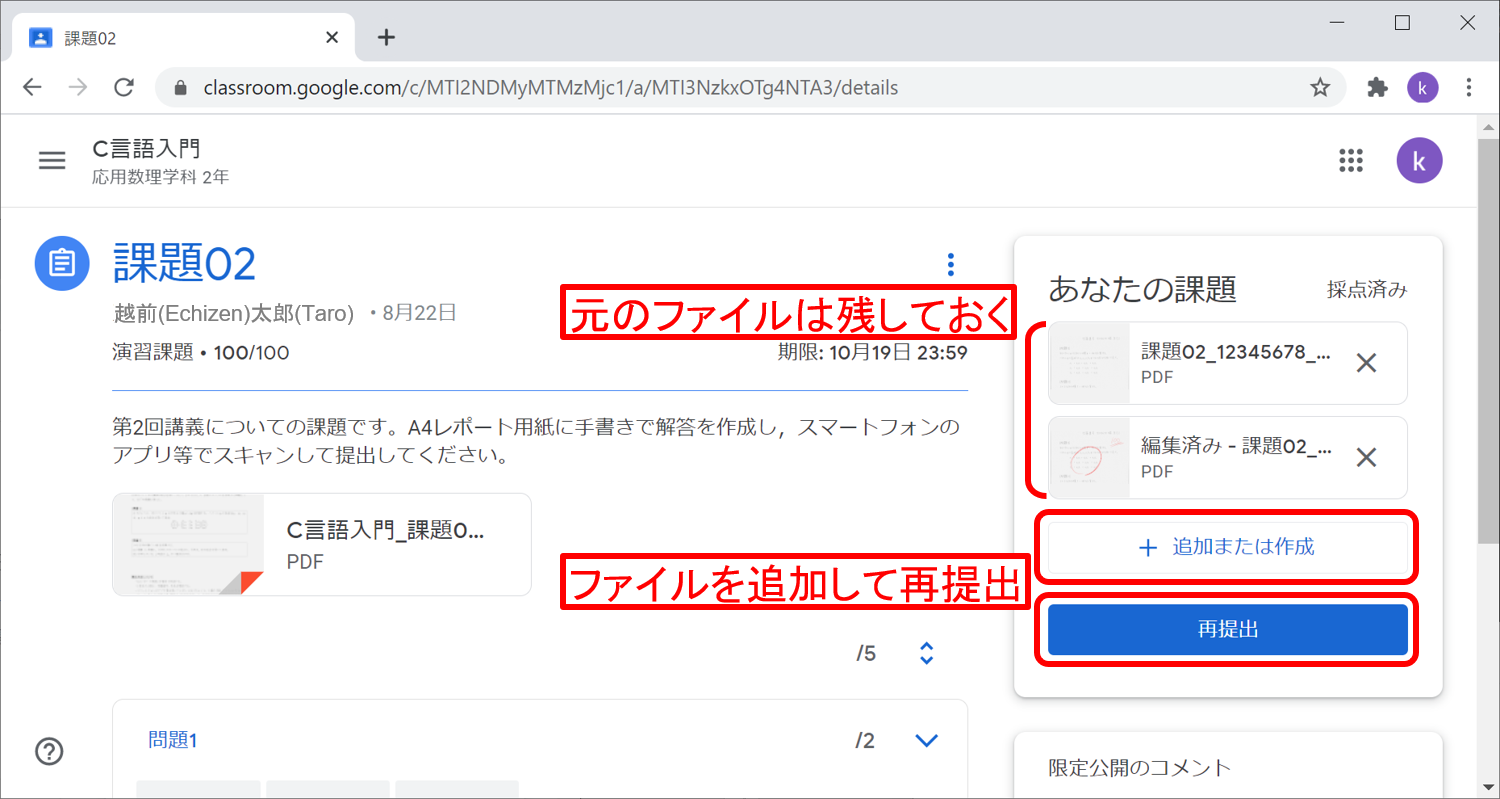This screenshot has width=1500, height=799.
Task: Select the 課題02 browser tab
Action: click(x=185, y=38)
